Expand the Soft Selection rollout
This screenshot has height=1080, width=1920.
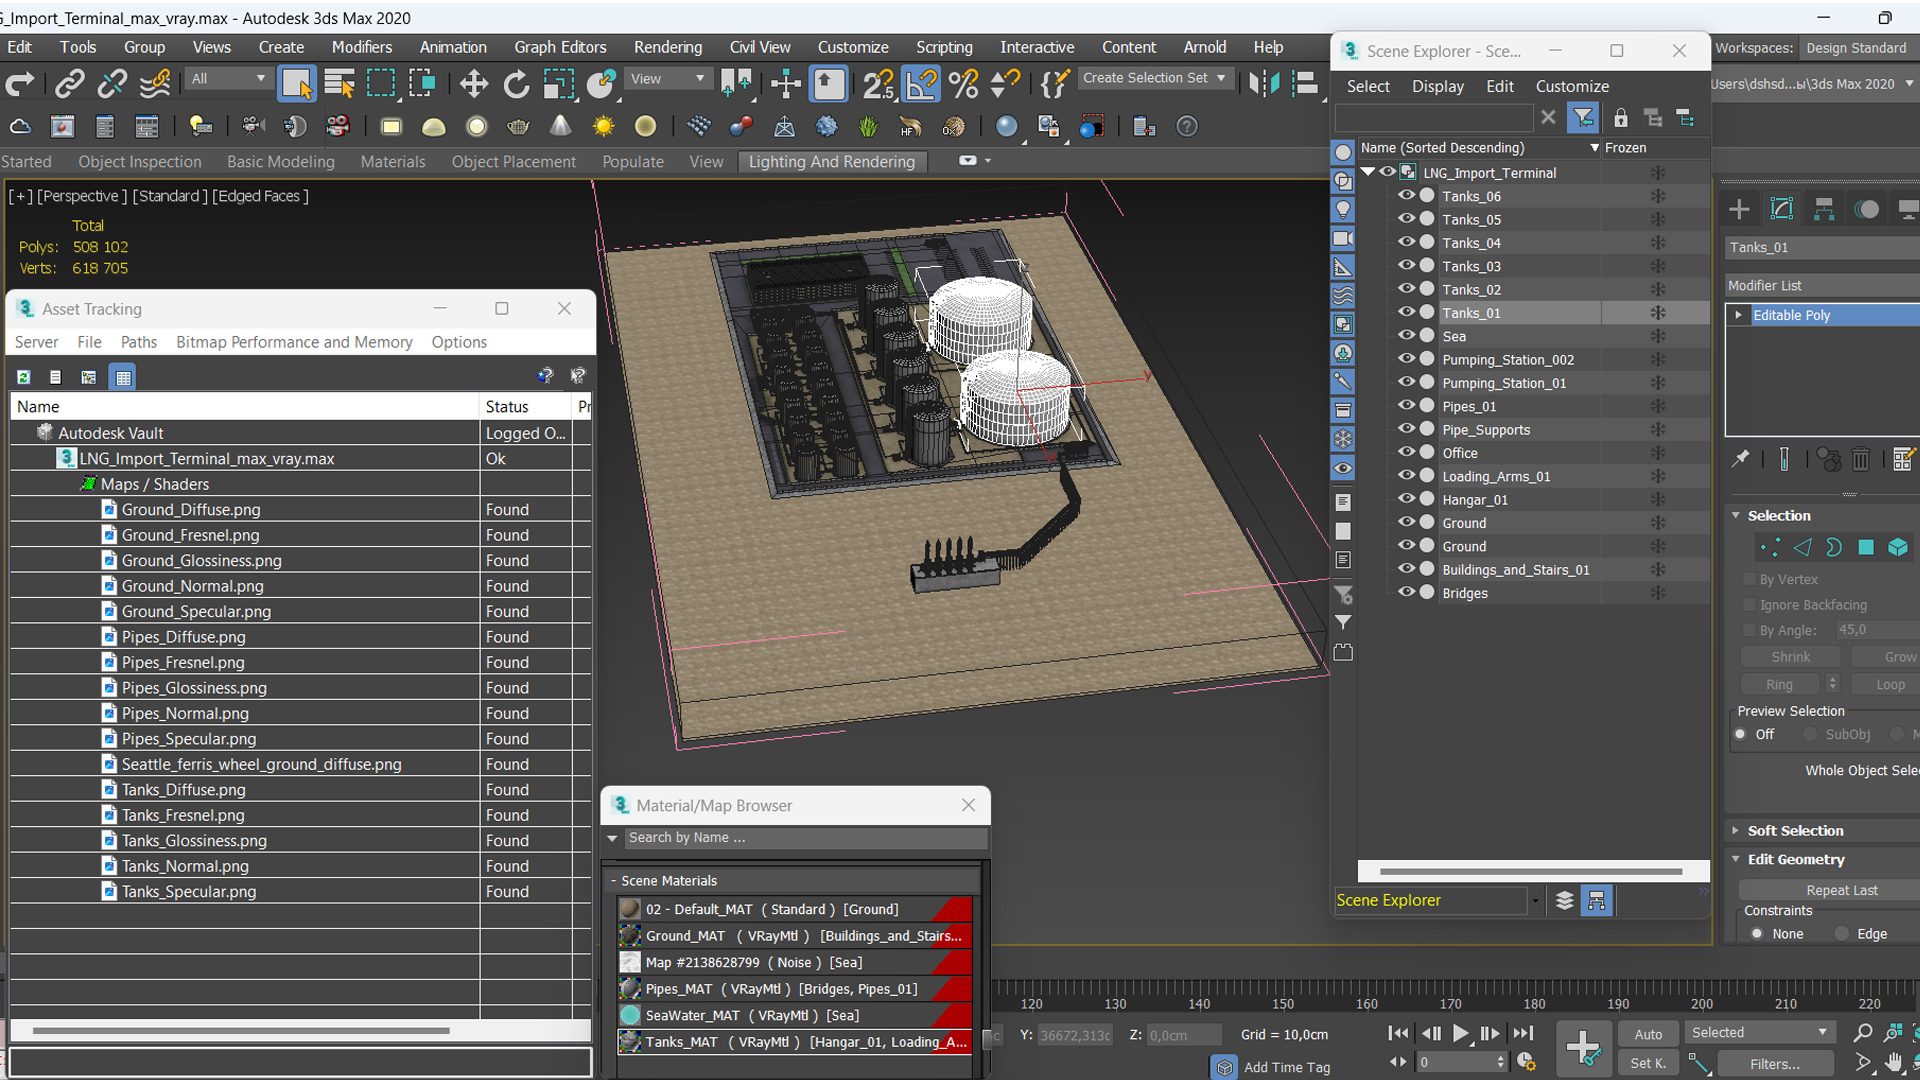coord(1795,829)
